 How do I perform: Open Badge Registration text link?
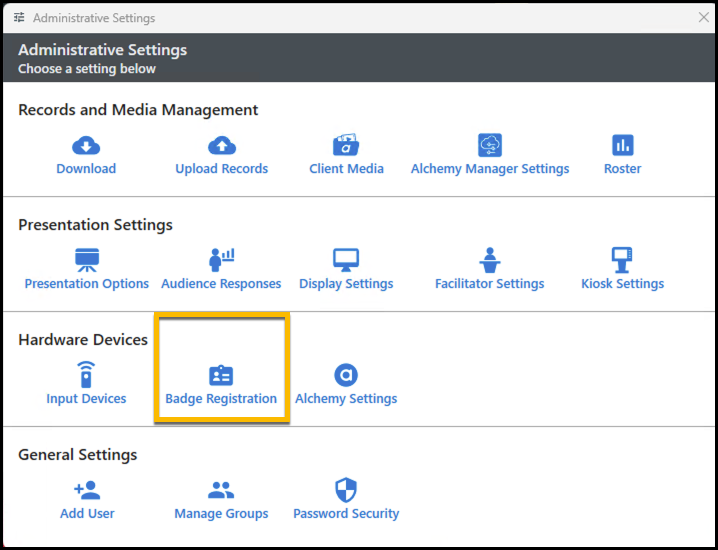point(221,399)
